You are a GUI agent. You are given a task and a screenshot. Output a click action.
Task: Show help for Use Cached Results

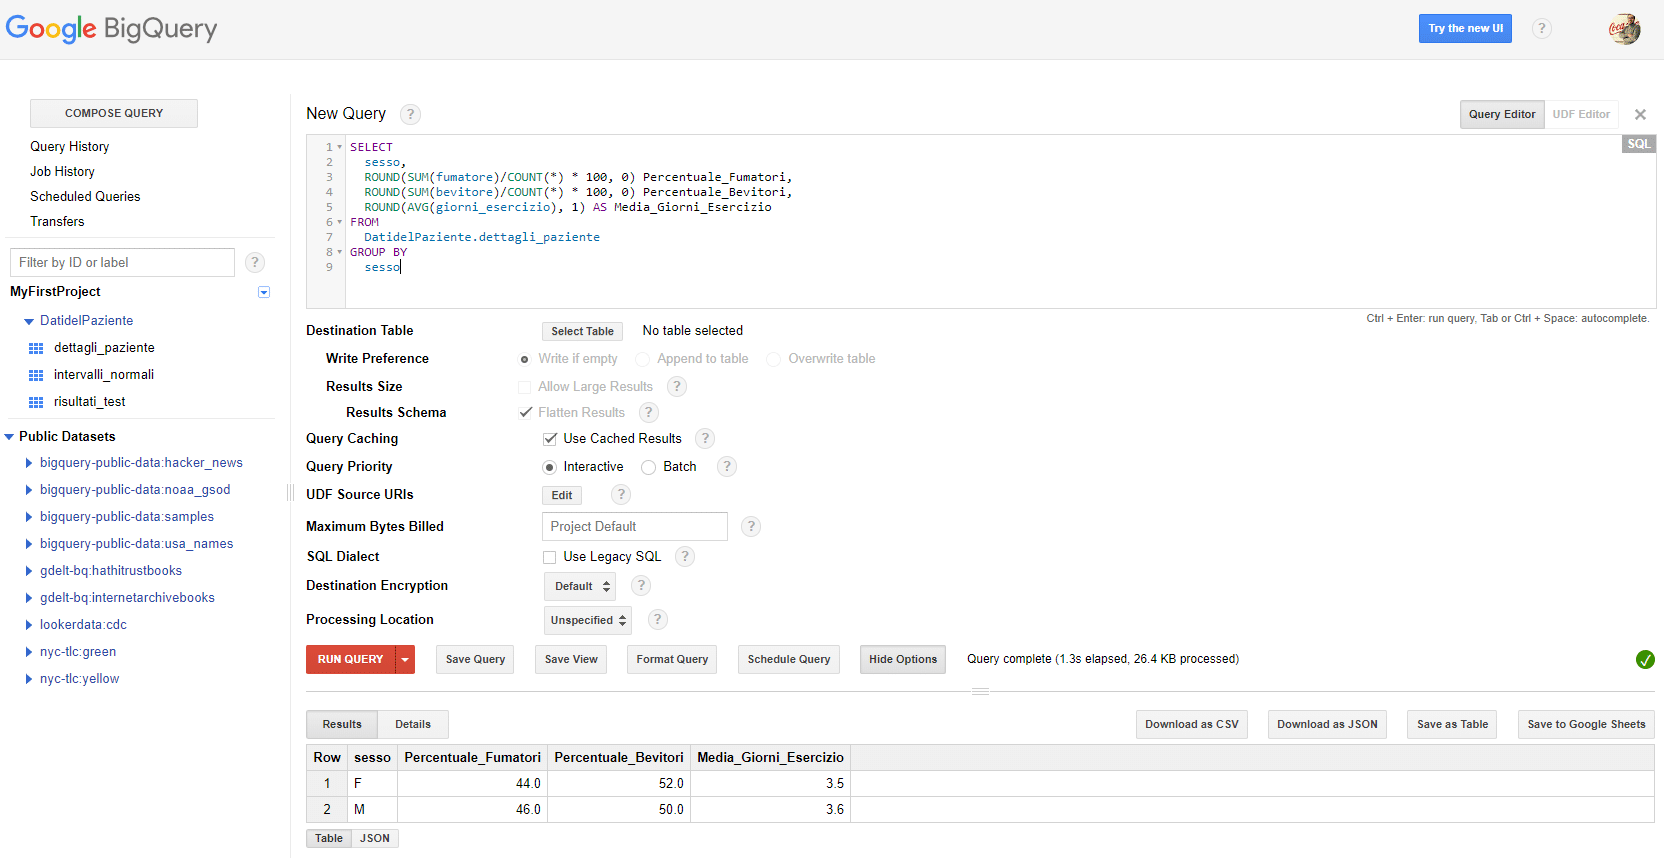(x=705, y=438)
